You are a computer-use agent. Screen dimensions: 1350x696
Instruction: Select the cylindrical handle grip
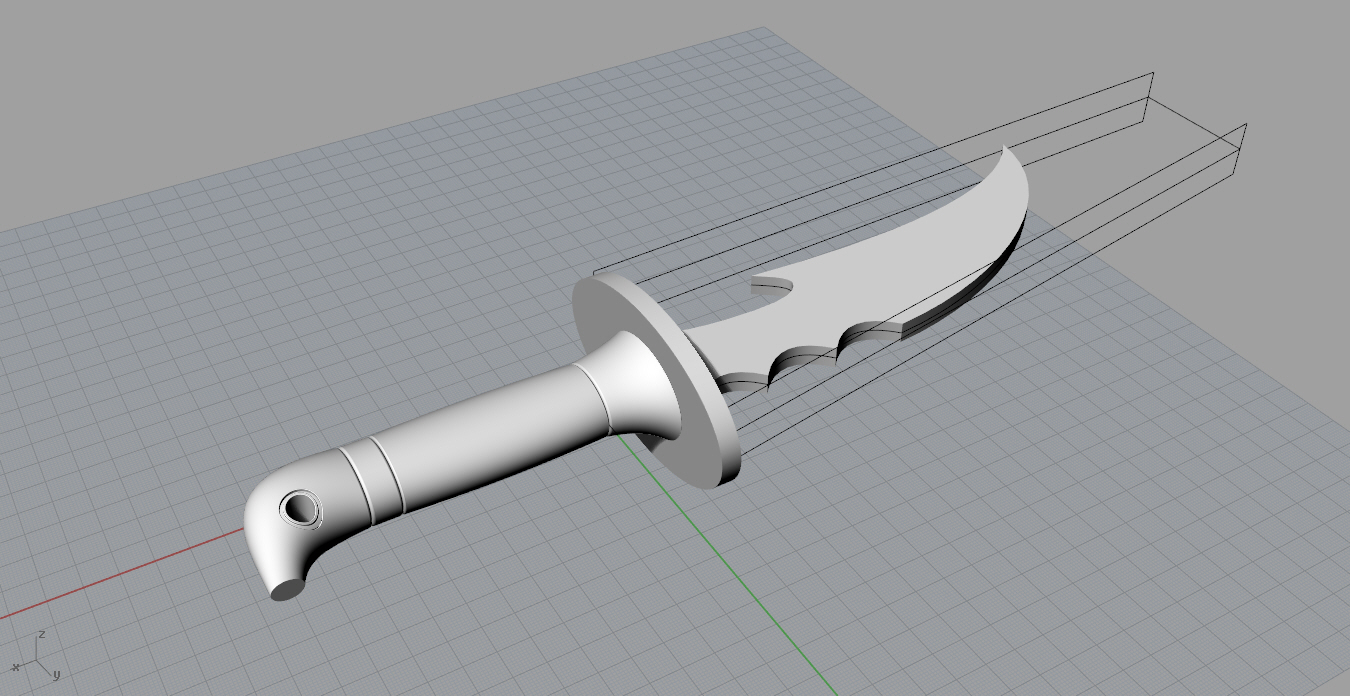pyautogui.click(x=490, y=440)
